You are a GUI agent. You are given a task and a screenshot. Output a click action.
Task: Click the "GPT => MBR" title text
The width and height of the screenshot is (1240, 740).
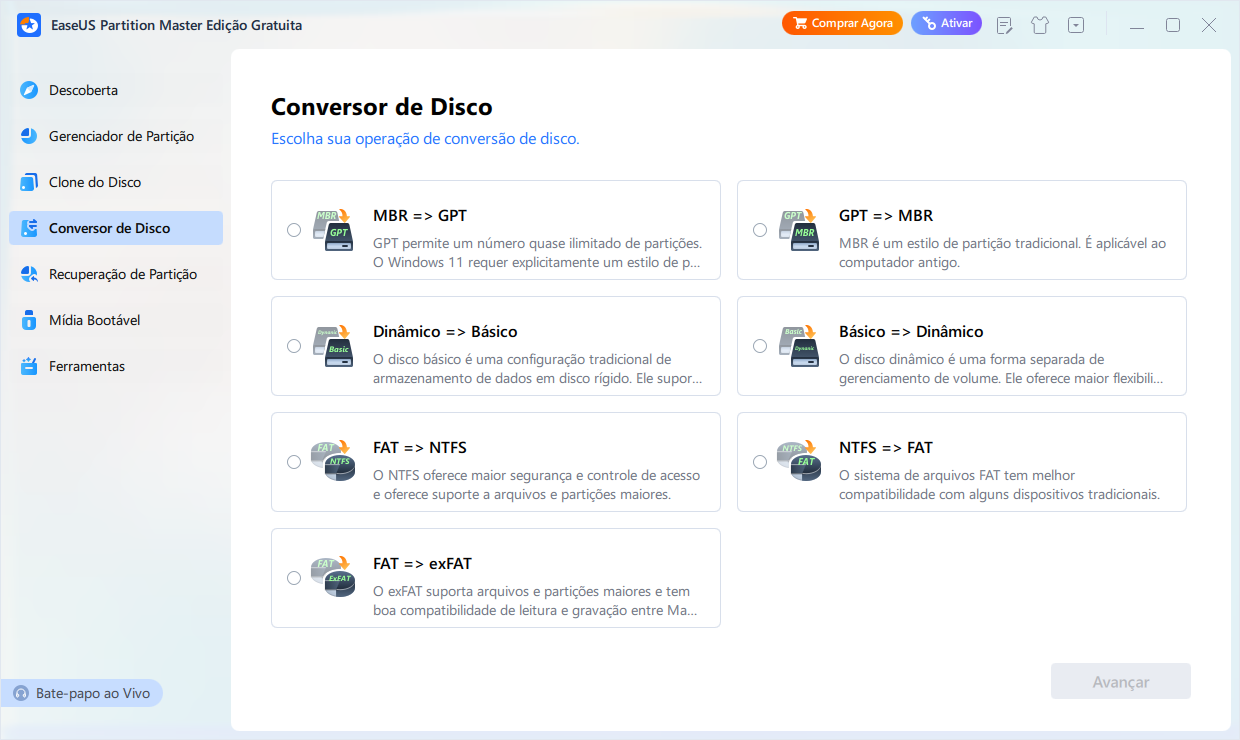[x=886, y=216]
